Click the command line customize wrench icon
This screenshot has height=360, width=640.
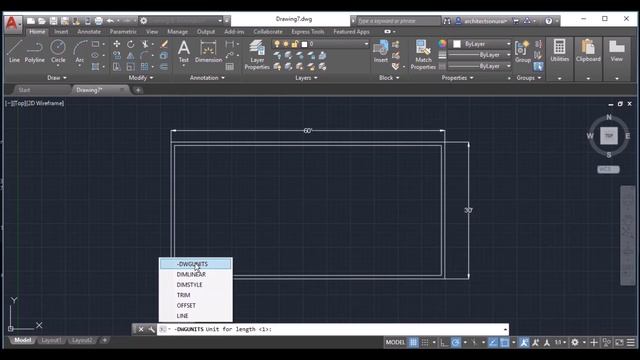coord(151,329)
